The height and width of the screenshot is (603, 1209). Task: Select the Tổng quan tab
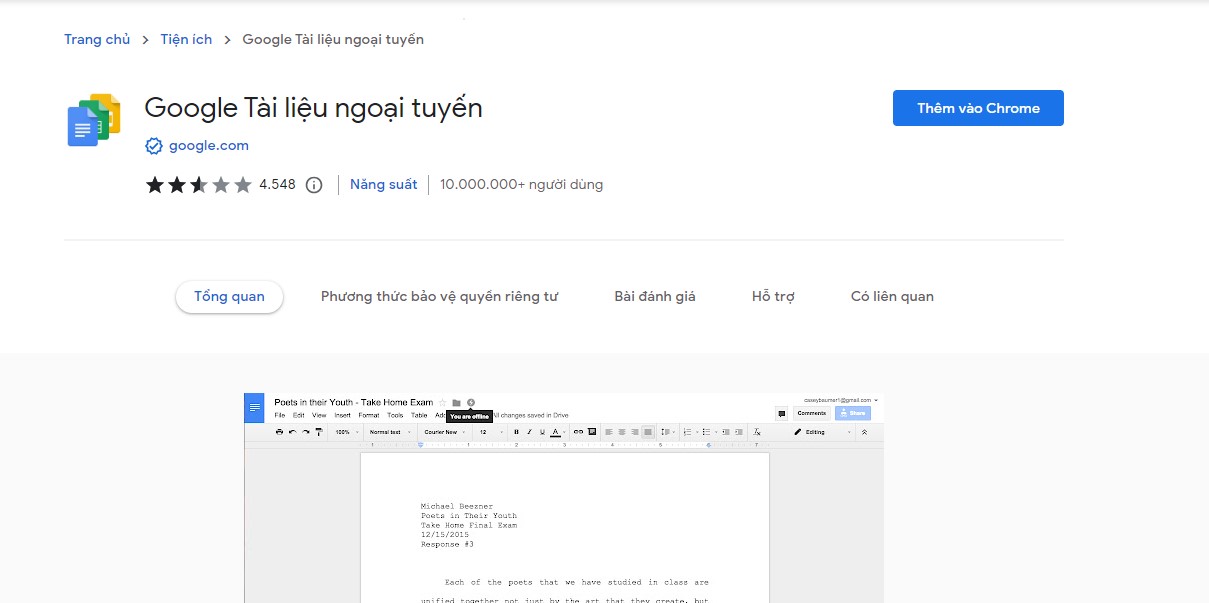230,297
